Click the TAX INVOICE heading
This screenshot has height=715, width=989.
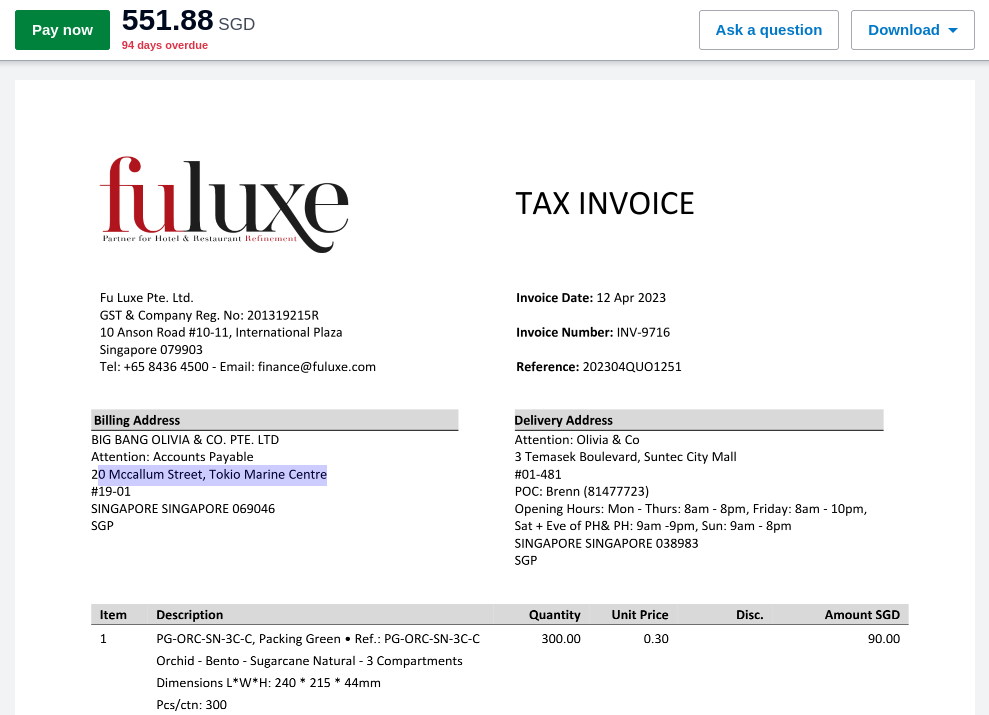coord(604,204)
